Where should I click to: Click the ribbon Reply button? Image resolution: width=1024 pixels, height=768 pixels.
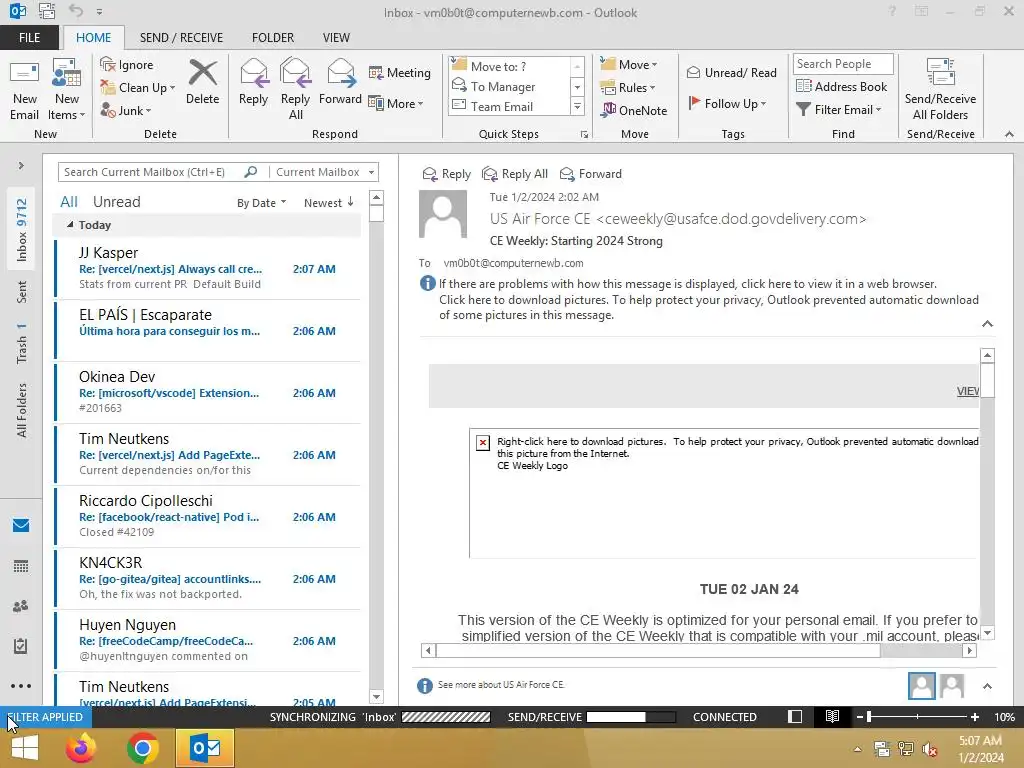[253, 82]
